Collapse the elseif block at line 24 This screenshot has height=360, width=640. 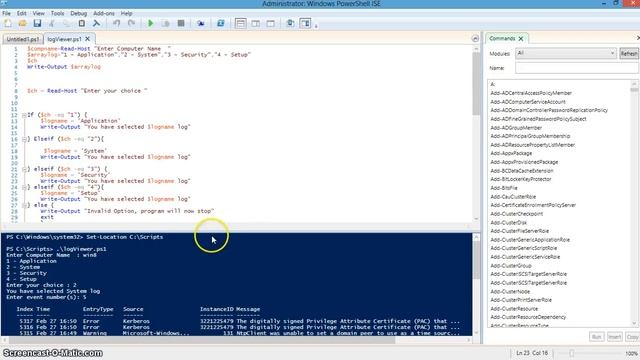(24, 187)
